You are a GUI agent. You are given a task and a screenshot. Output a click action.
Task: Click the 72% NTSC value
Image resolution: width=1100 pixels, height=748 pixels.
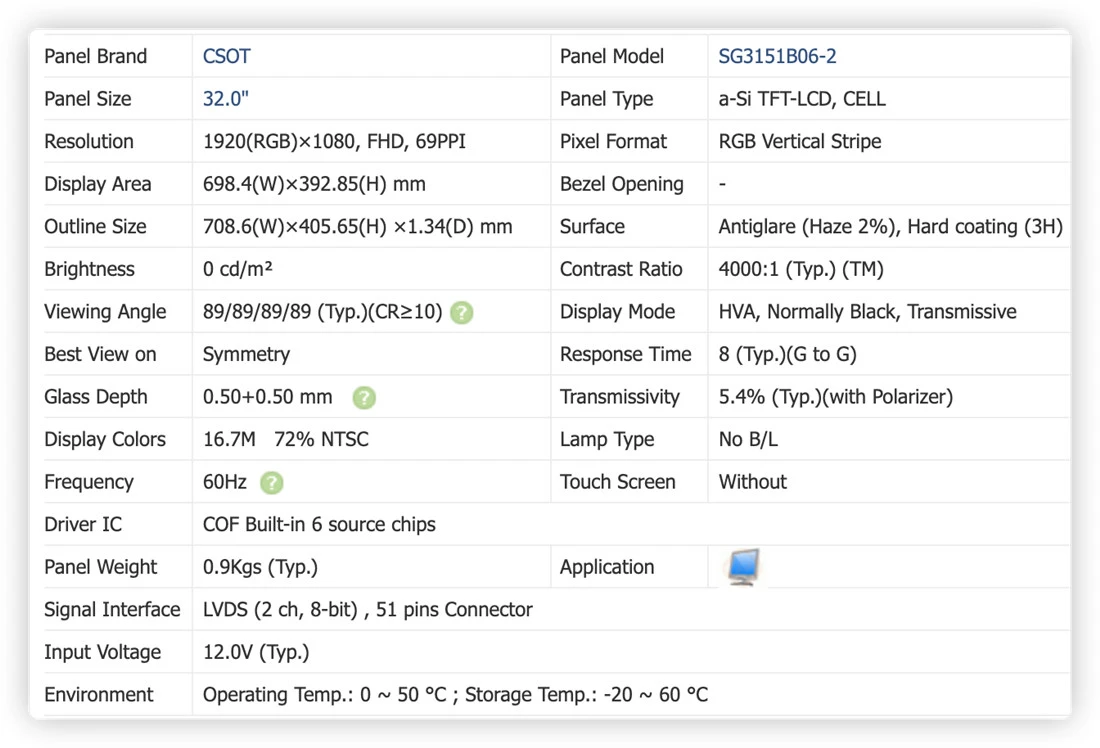click(321, 439)
